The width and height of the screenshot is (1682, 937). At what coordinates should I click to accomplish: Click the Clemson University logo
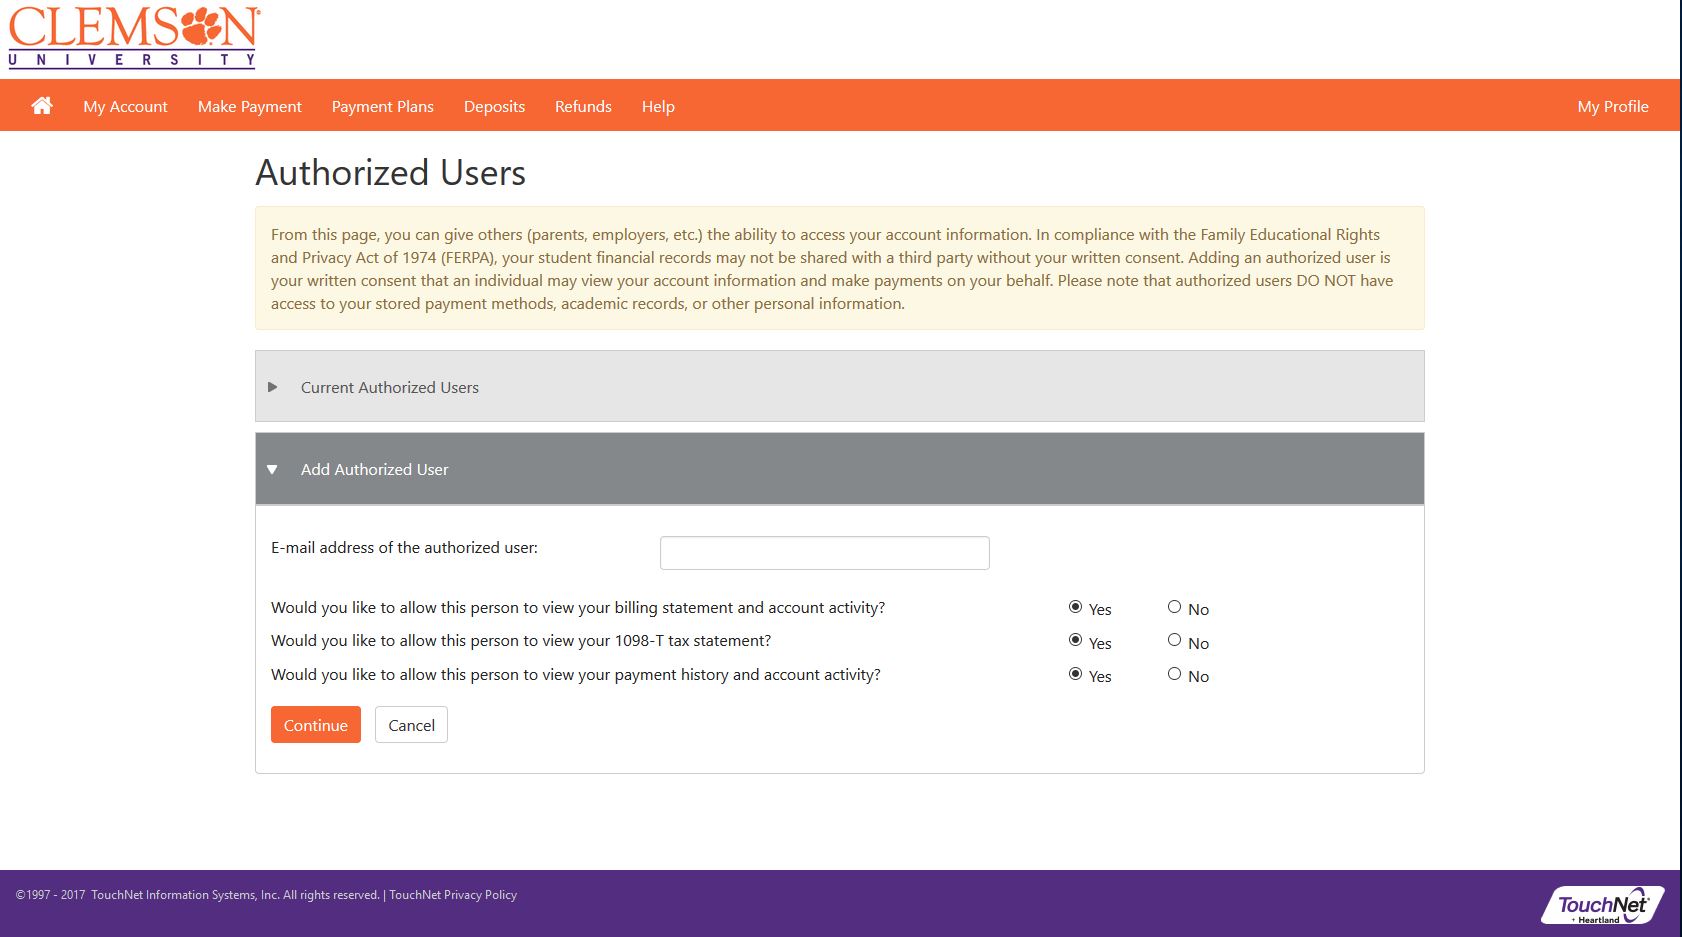(134, 38)
